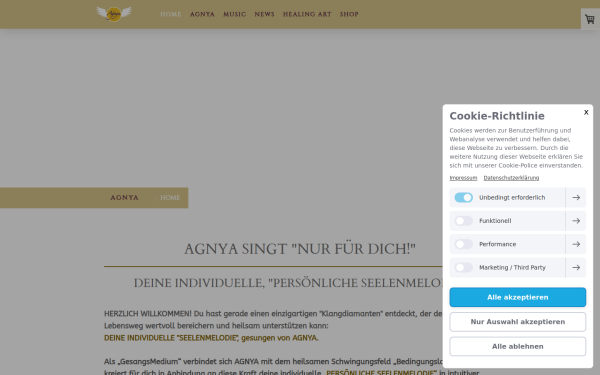The image size is (600, 375).
Task: Click the Alle akzeptieren button
Action: click(x=517, y=297)
